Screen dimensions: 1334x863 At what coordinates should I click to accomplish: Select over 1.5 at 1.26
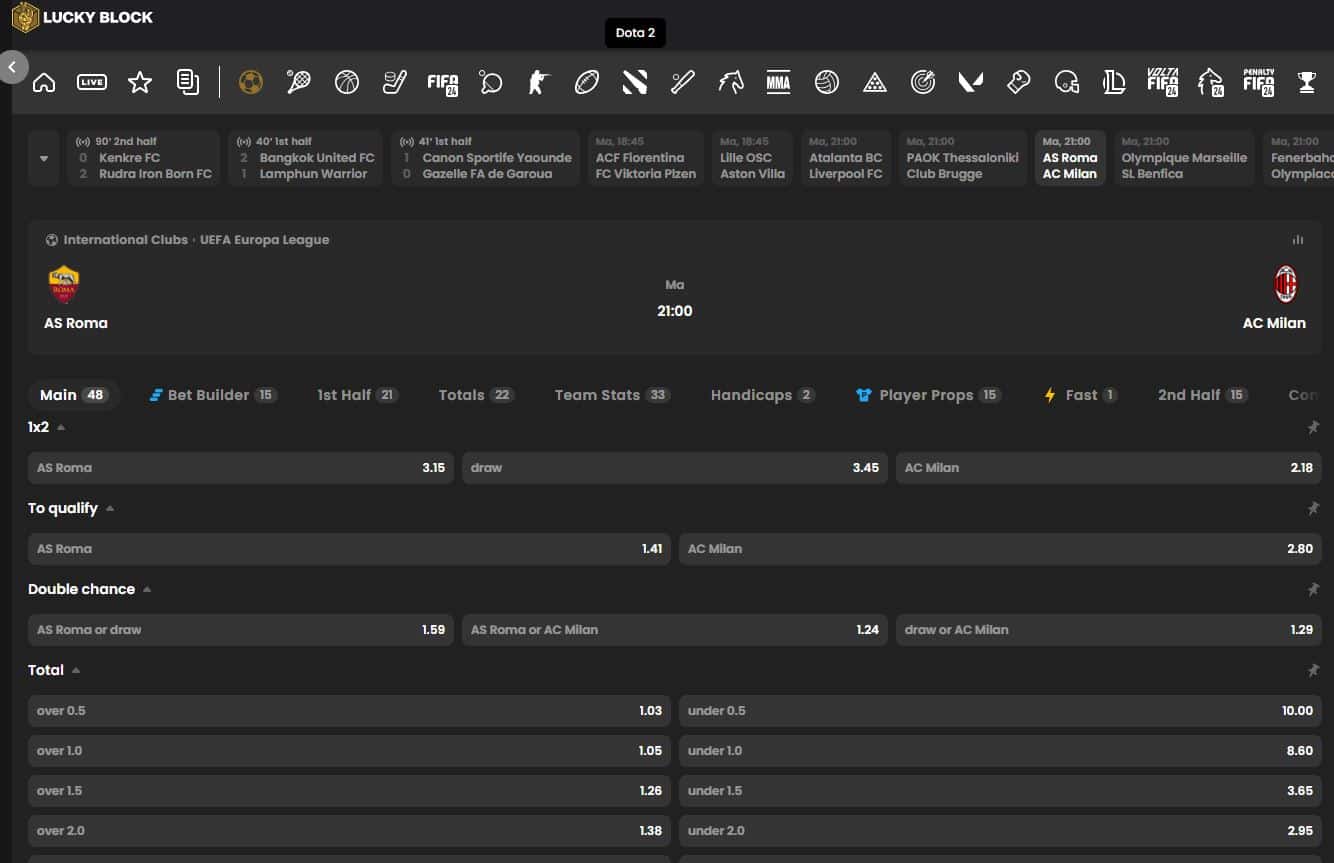pos(349,791)
